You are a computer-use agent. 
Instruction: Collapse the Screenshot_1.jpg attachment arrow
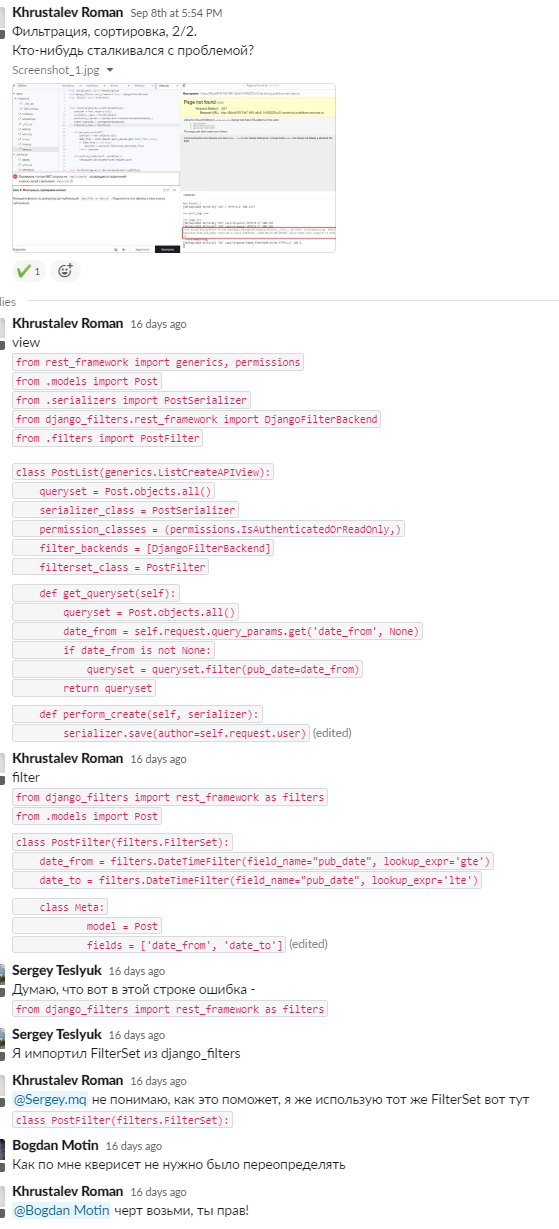point(110,71)
